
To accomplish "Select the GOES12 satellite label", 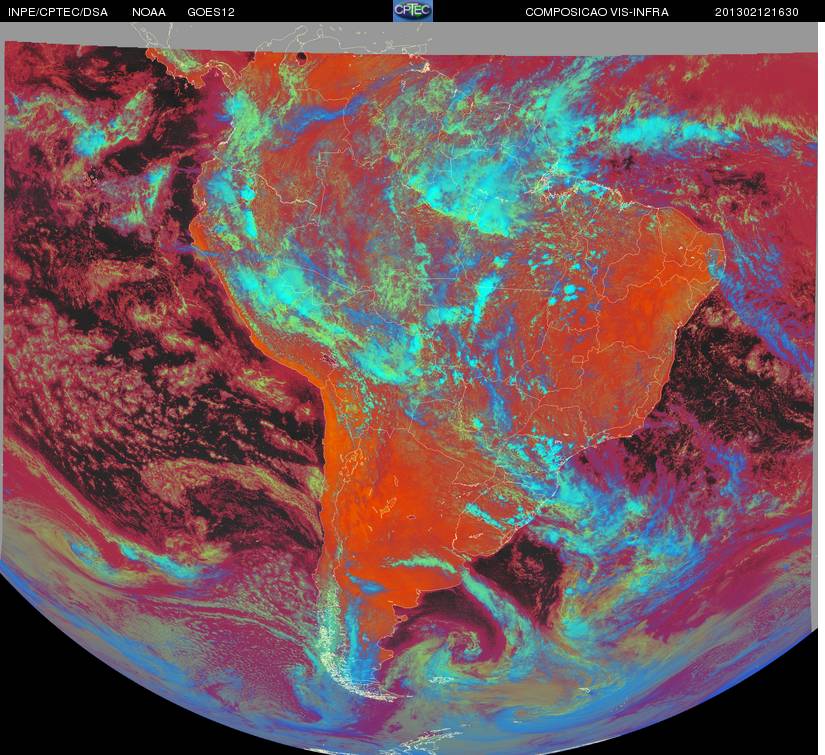I will [211, 12].
